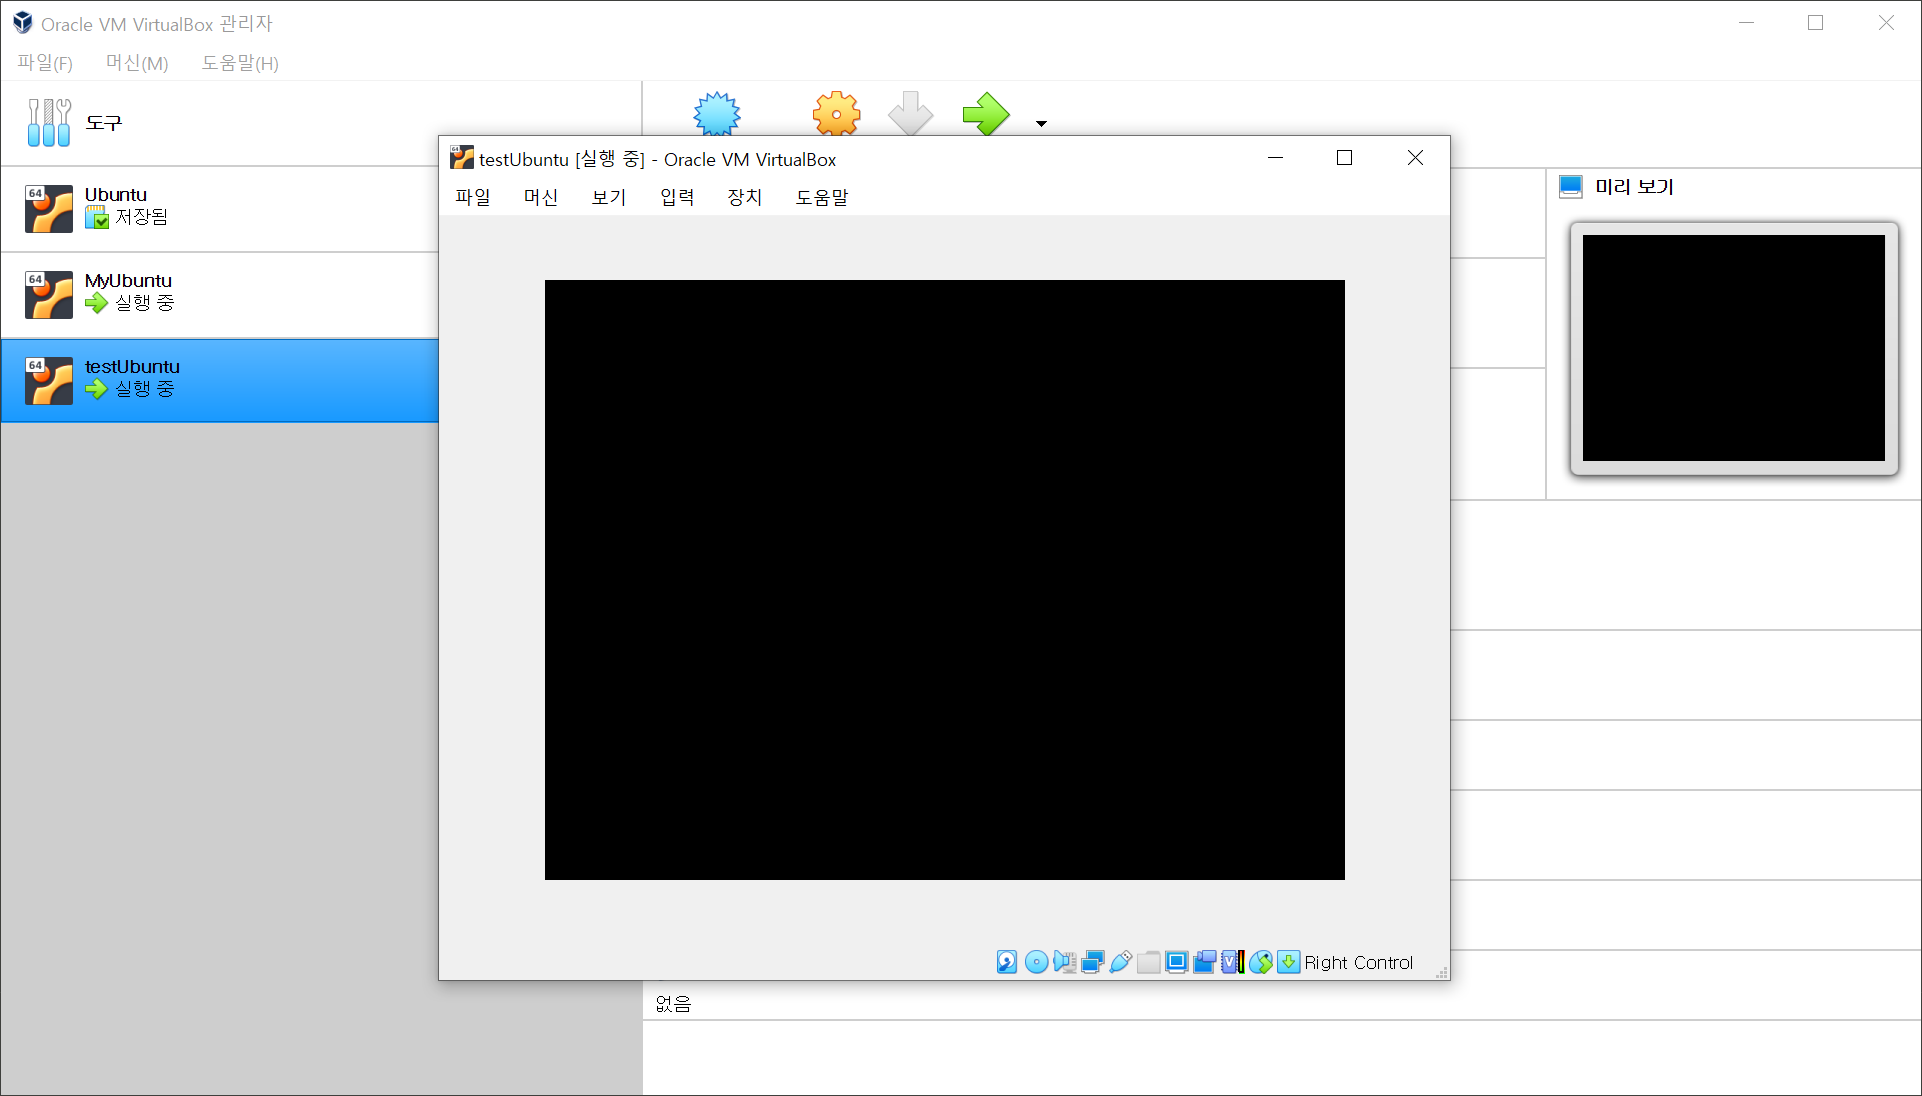Open the 장치 menu in VM window
1922x1096 pixels.
(x=744, y=197)
